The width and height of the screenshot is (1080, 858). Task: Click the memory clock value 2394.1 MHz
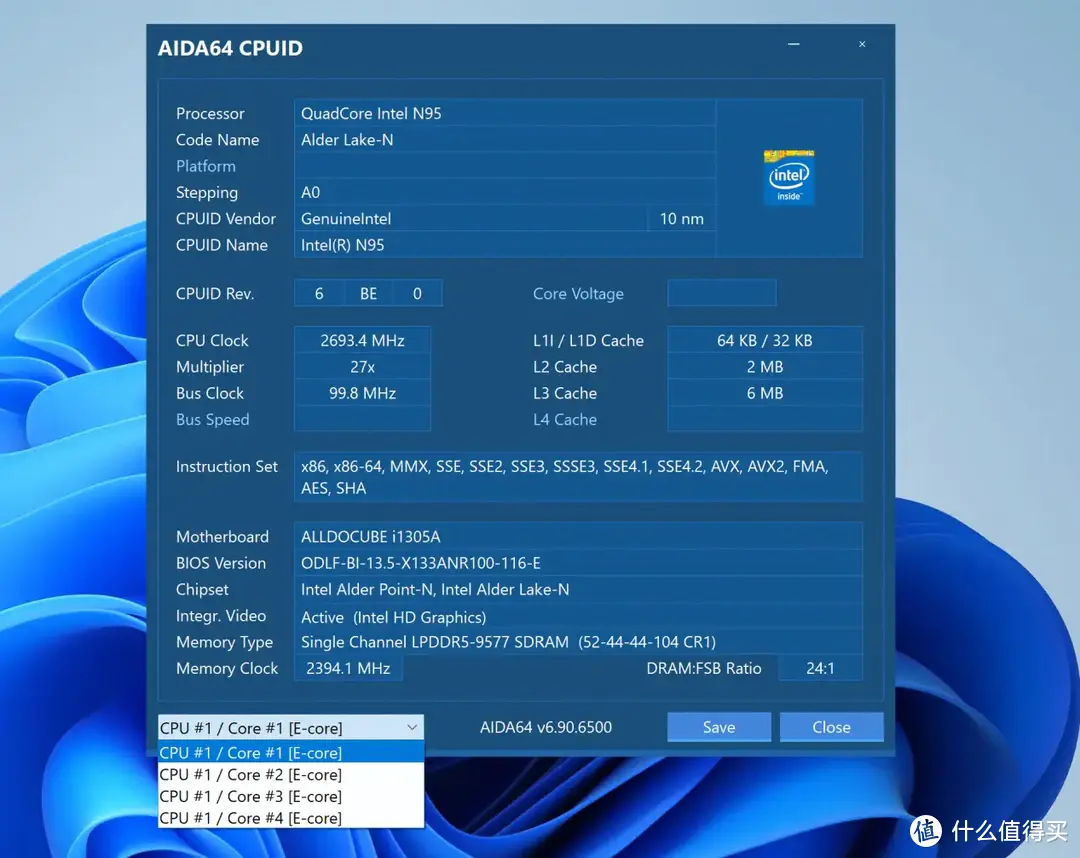pos(348,668)
